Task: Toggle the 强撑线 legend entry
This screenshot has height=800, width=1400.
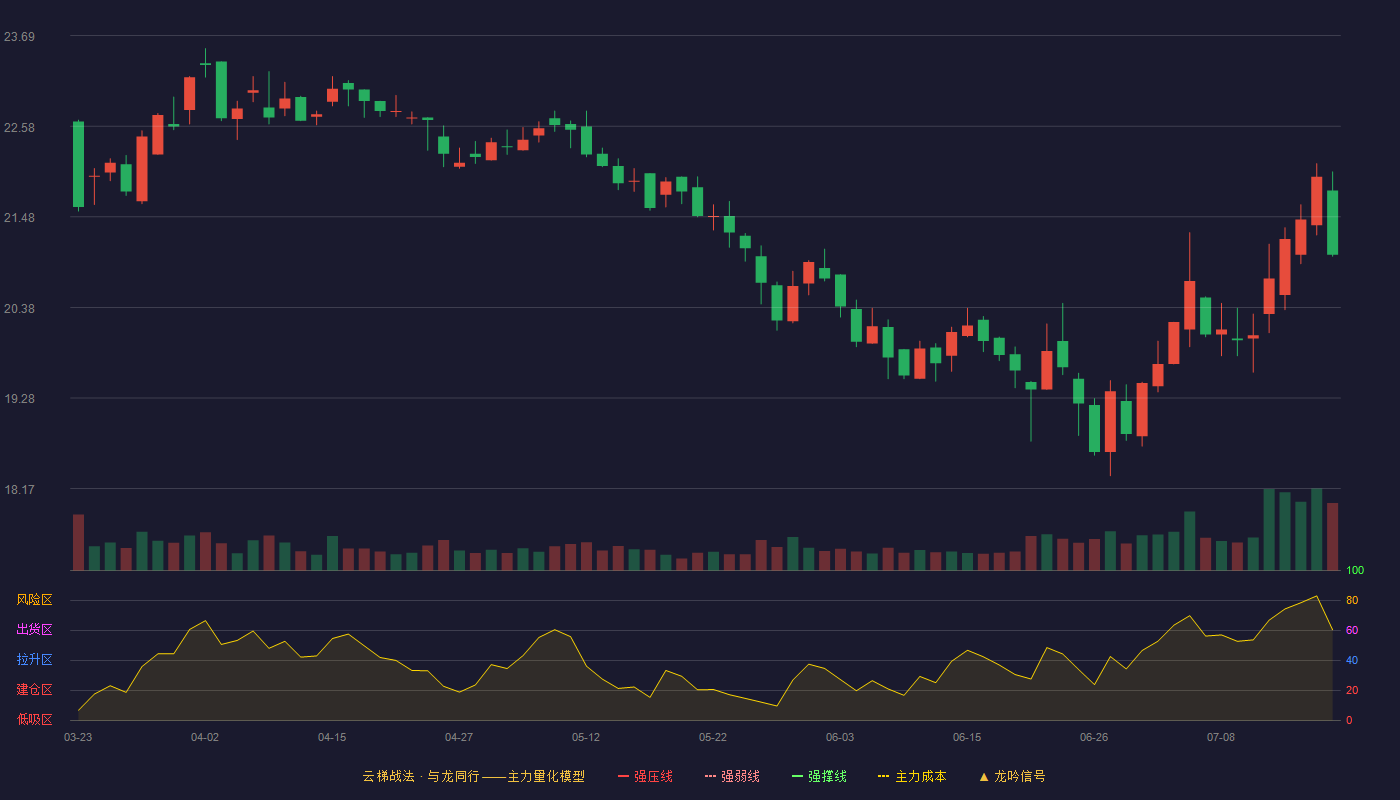Action: (819, 776)
